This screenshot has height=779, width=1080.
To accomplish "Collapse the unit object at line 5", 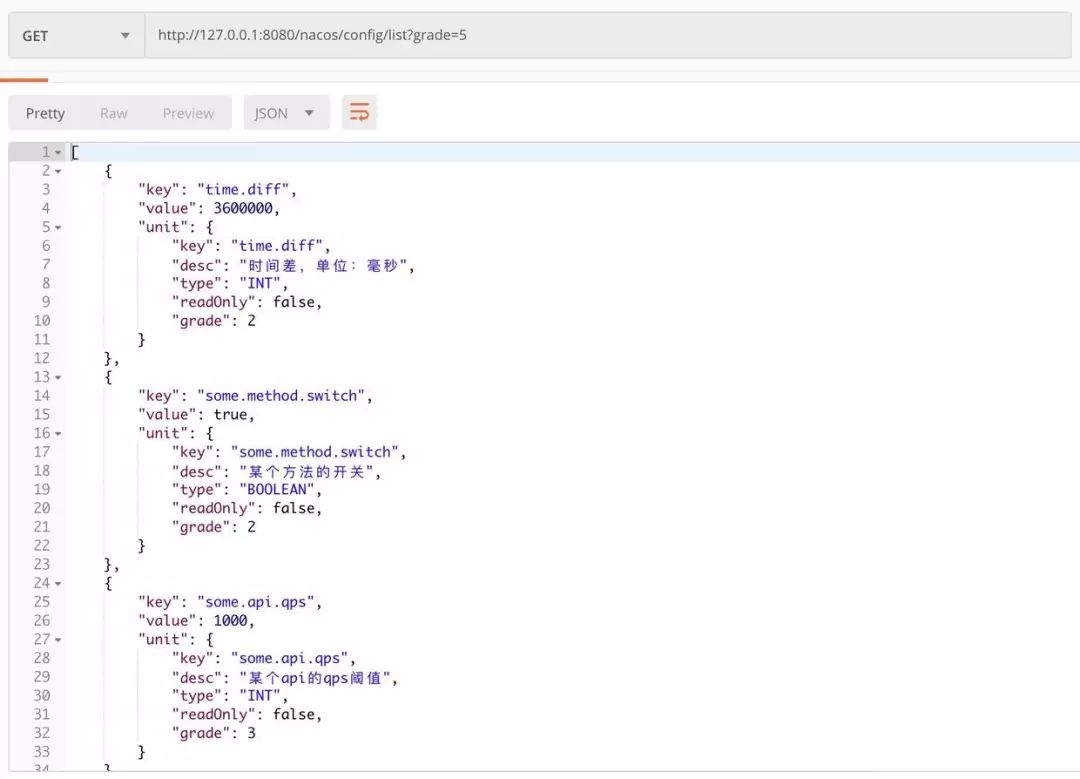I will 59,227.
